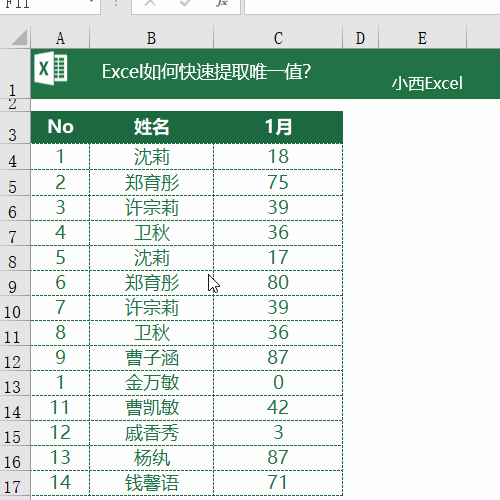500x500 pixels.
Task: Click the 'No' table header
Action: 60,127
